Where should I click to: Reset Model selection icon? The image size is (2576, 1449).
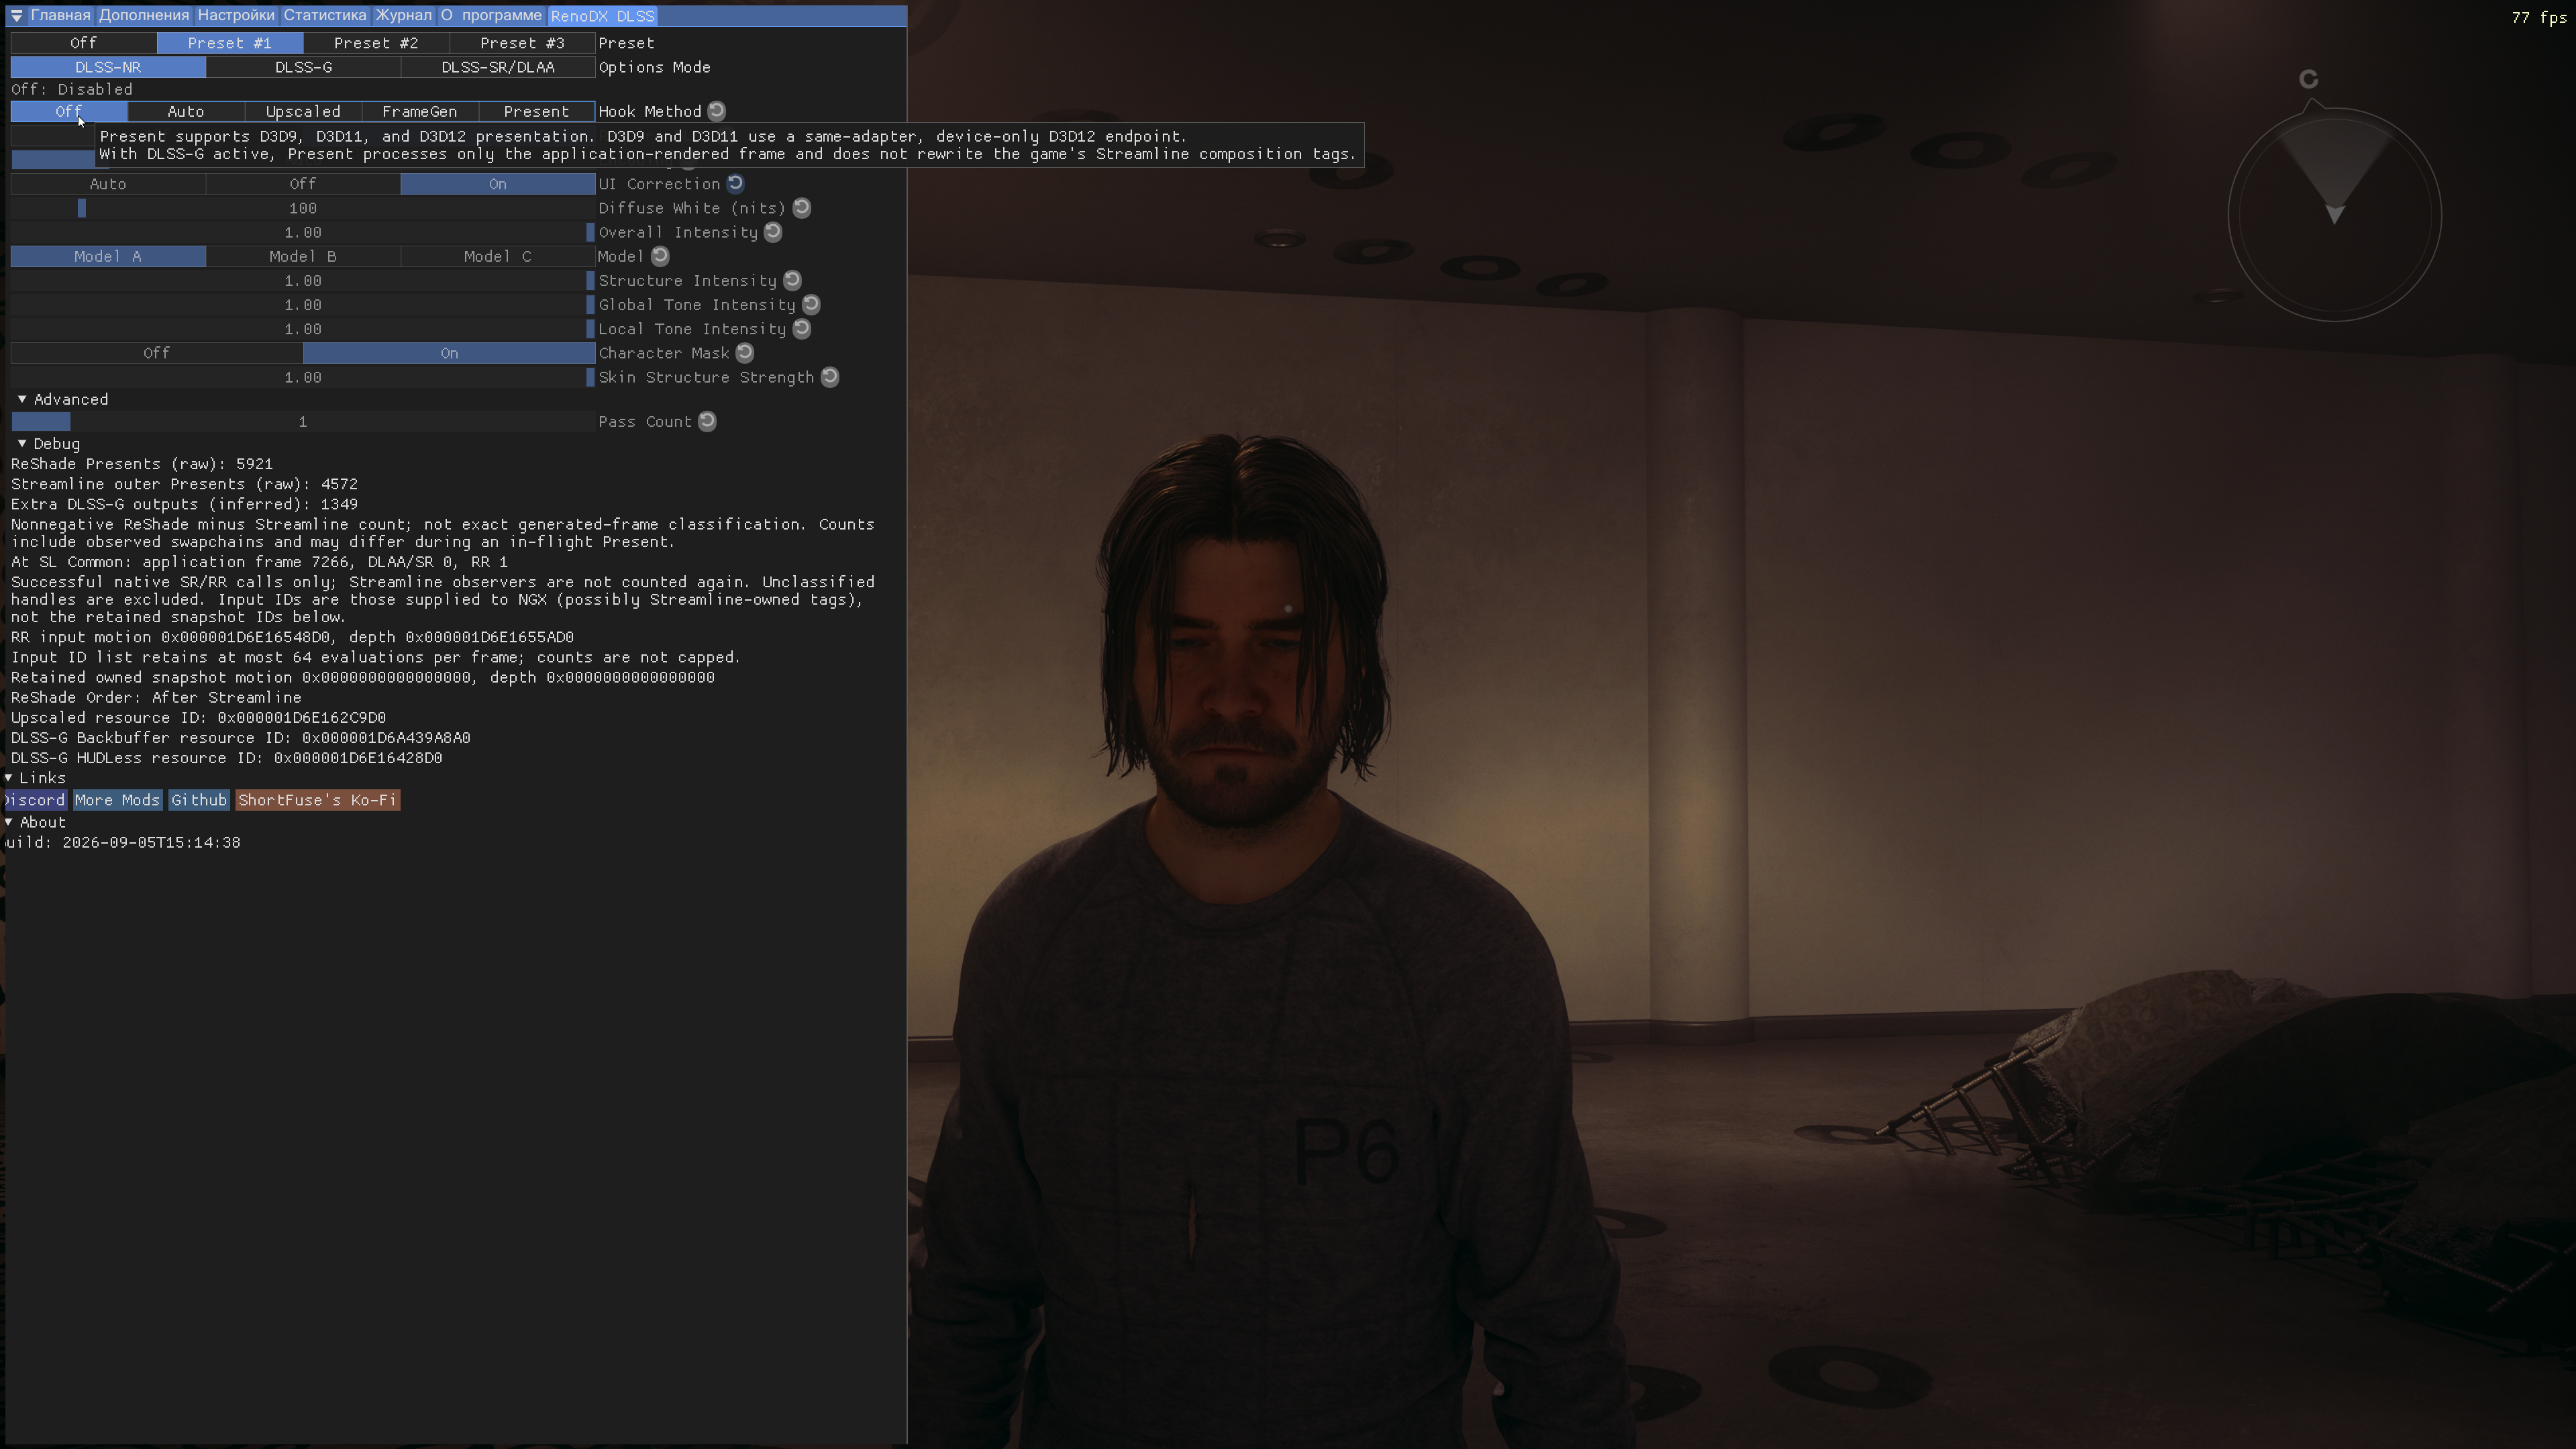660,256
